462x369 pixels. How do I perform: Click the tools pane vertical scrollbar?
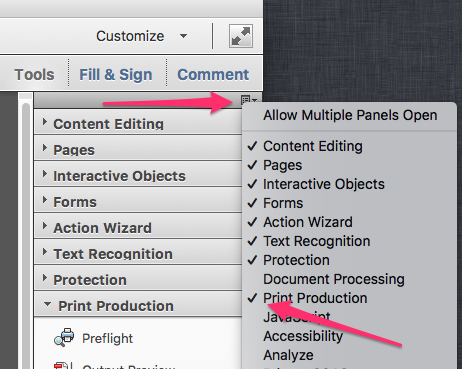click(26, 235)
